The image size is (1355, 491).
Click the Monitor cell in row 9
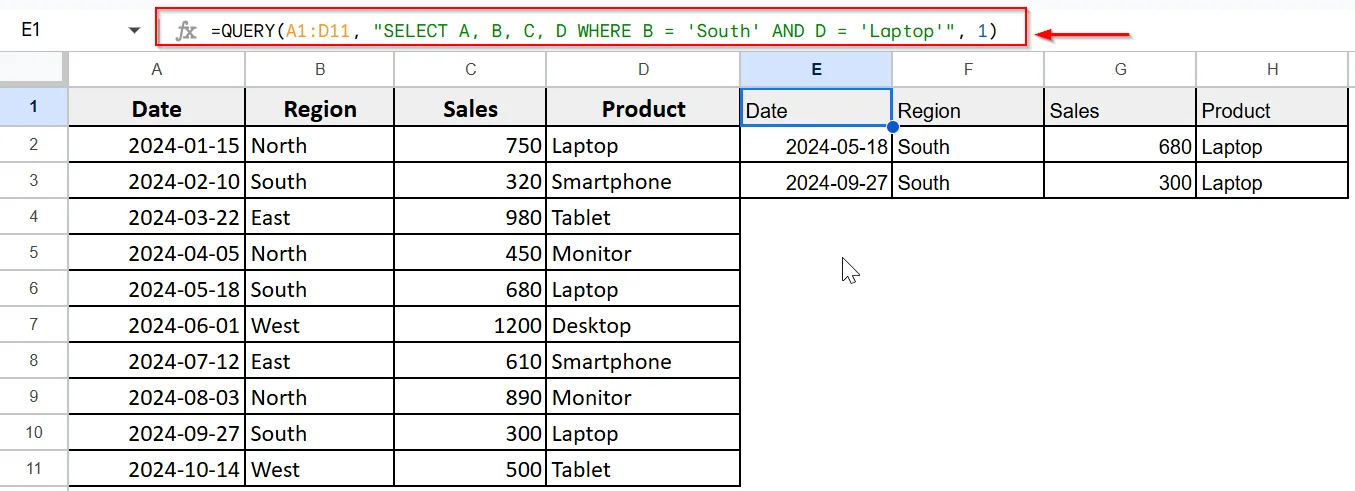pyautogui.click(x=643, y=397)
